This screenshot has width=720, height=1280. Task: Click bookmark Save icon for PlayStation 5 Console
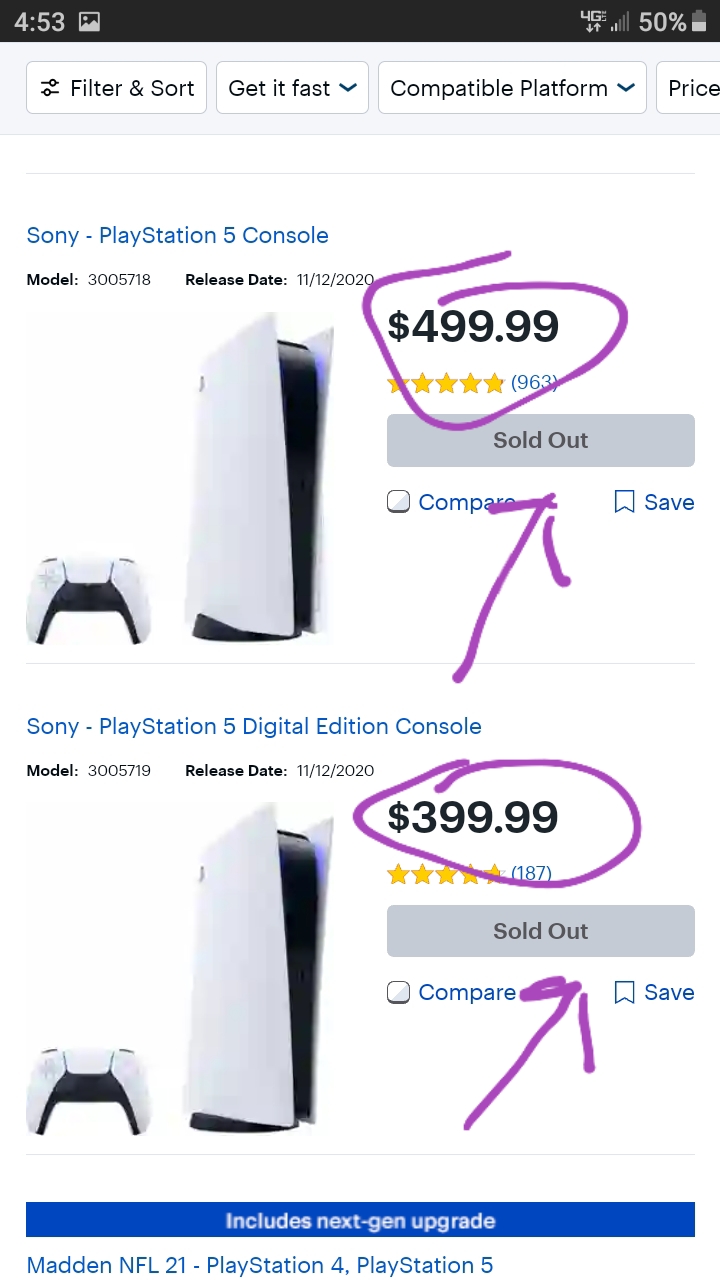click(x=625, y=502)
